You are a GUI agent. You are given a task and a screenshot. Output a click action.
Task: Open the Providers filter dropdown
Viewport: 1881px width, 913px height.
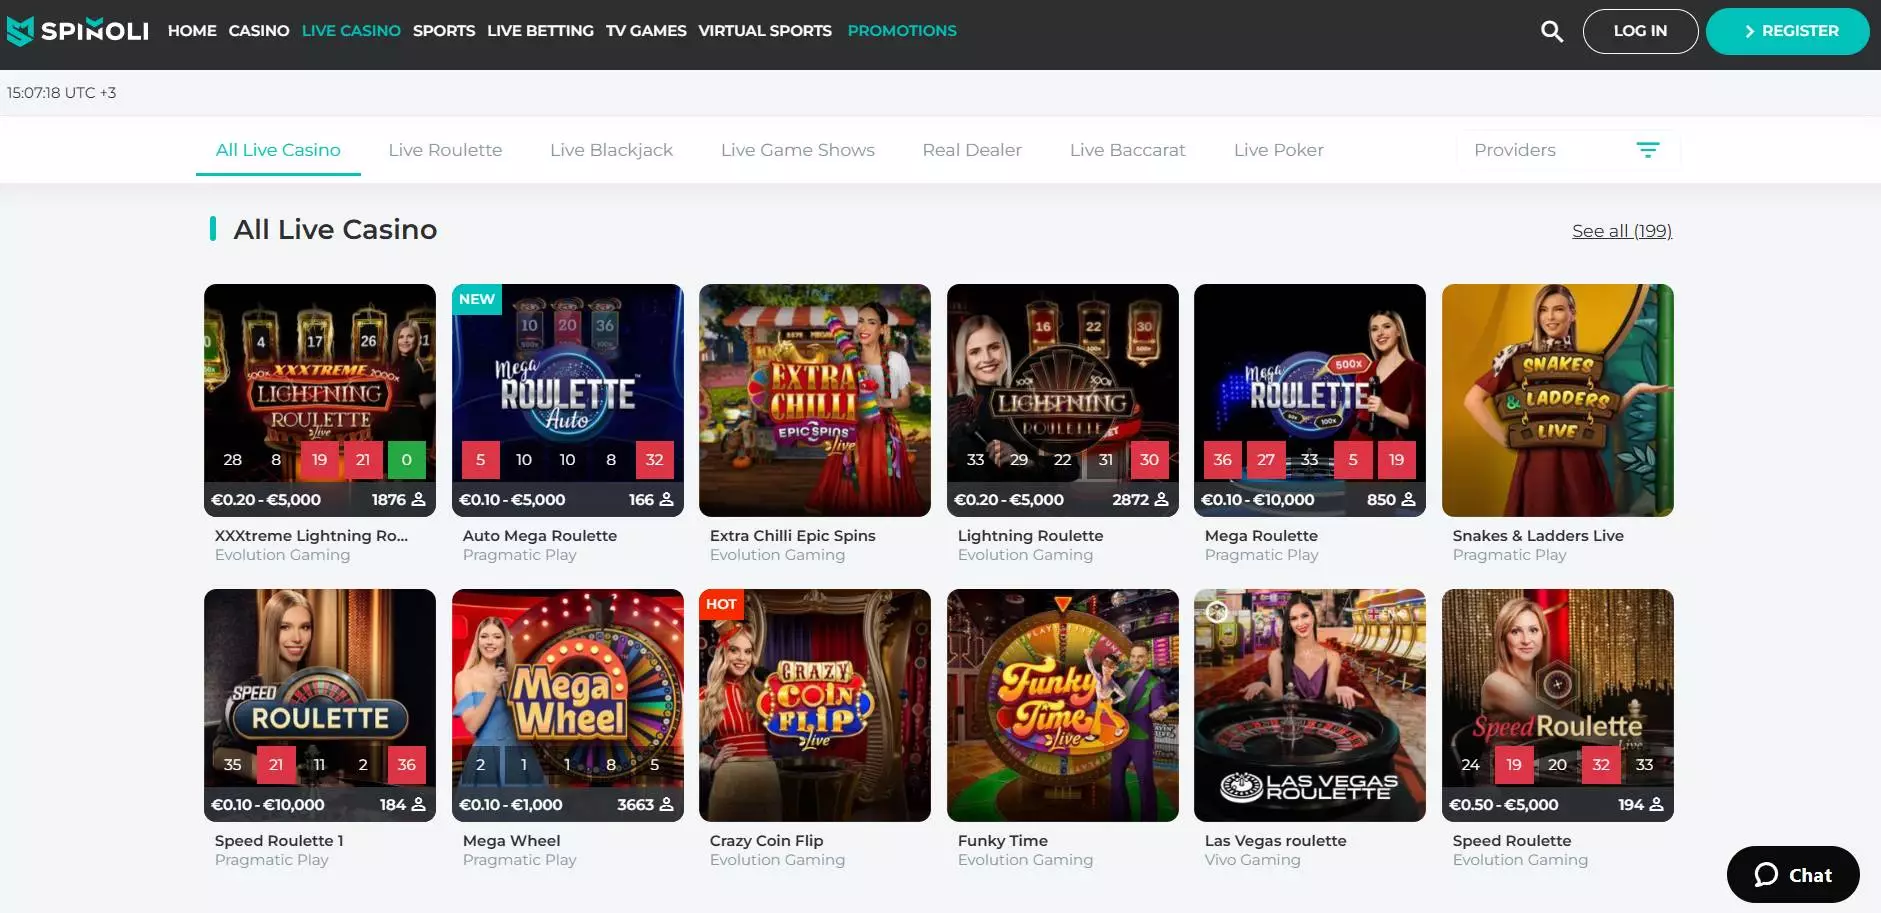pyautogui.click(x=1567, y=150)
